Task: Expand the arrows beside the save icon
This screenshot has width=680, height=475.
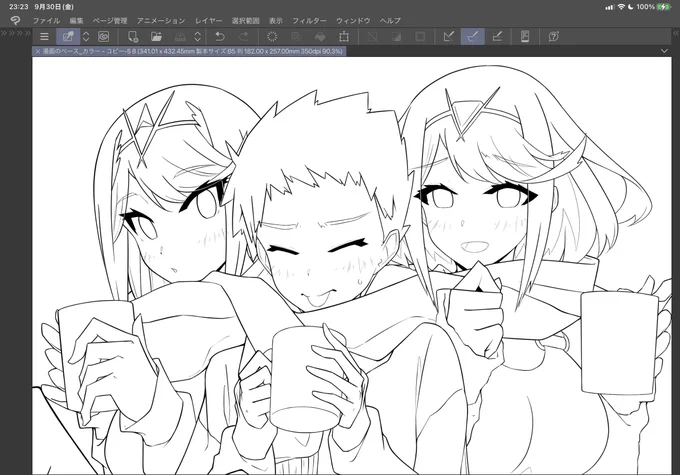Action: coord(198,37)
